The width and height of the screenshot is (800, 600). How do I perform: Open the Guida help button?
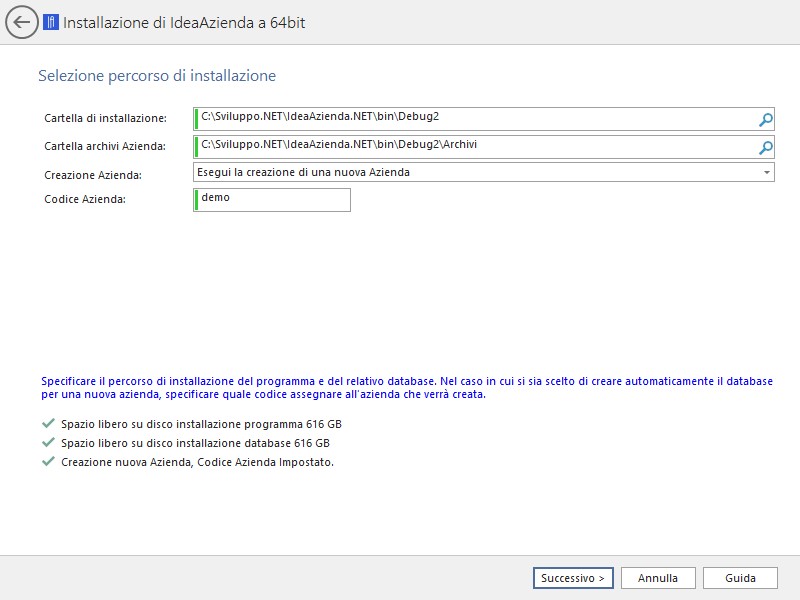click(740, 578)
